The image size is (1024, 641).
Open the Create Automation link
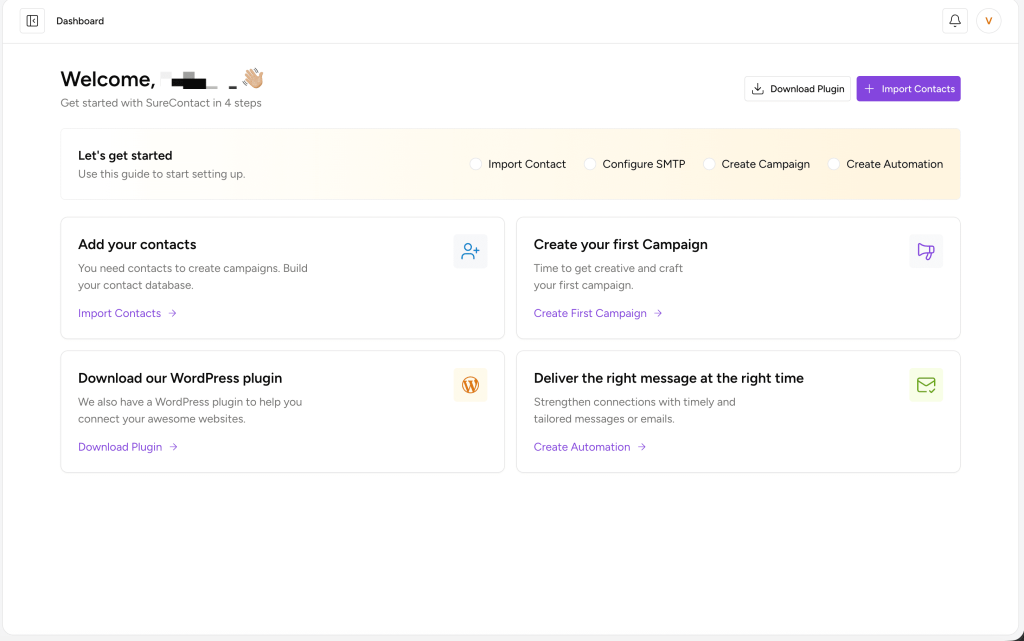click(x=582, y=447)
